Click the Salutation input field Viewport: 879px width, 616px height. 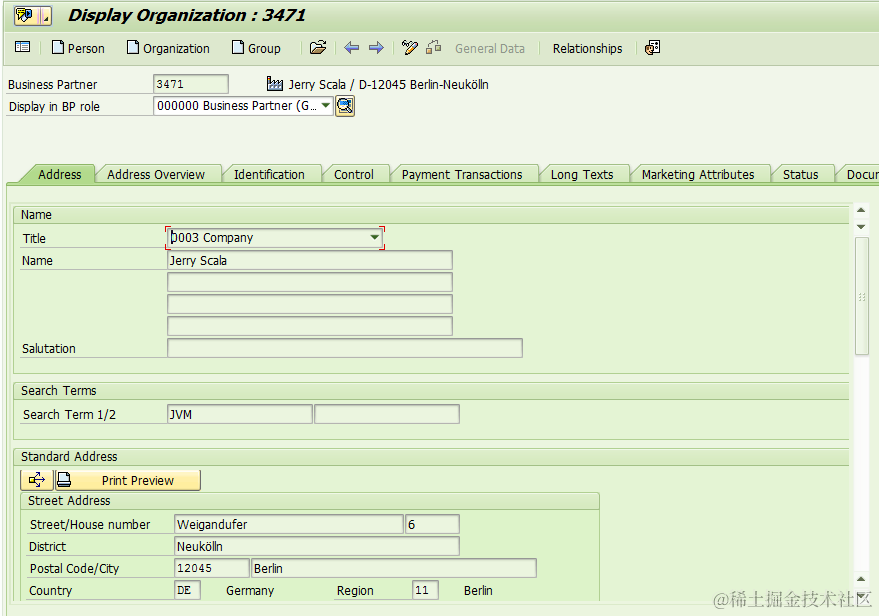(345, 348)
